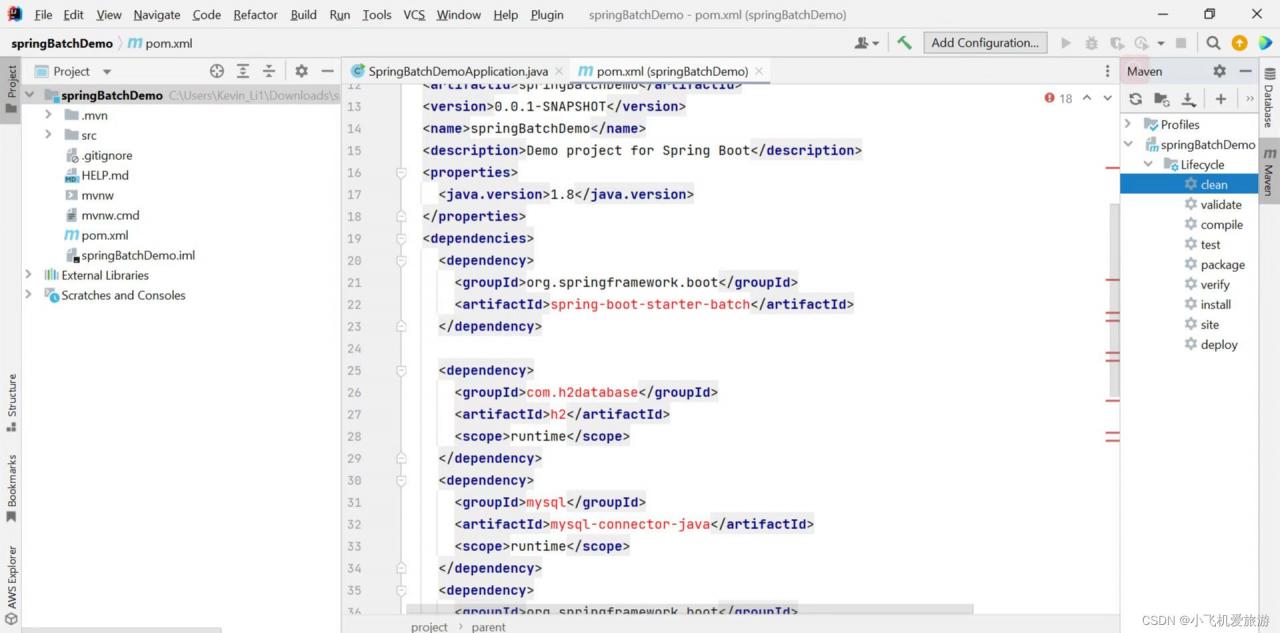This screenshot has width=1280, height=633.
Task: Close the pom.xml editor tab
Action: pos(759,71)
